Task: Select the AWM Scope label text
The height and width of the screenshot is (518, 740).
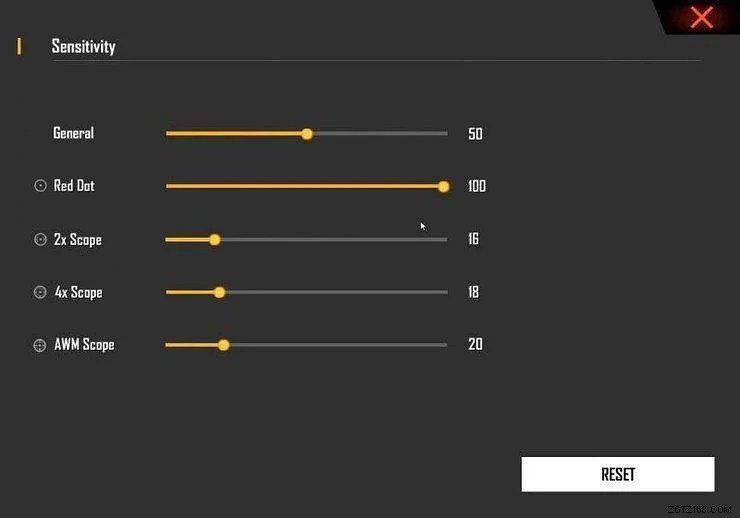Action: (x=84, y=345)
